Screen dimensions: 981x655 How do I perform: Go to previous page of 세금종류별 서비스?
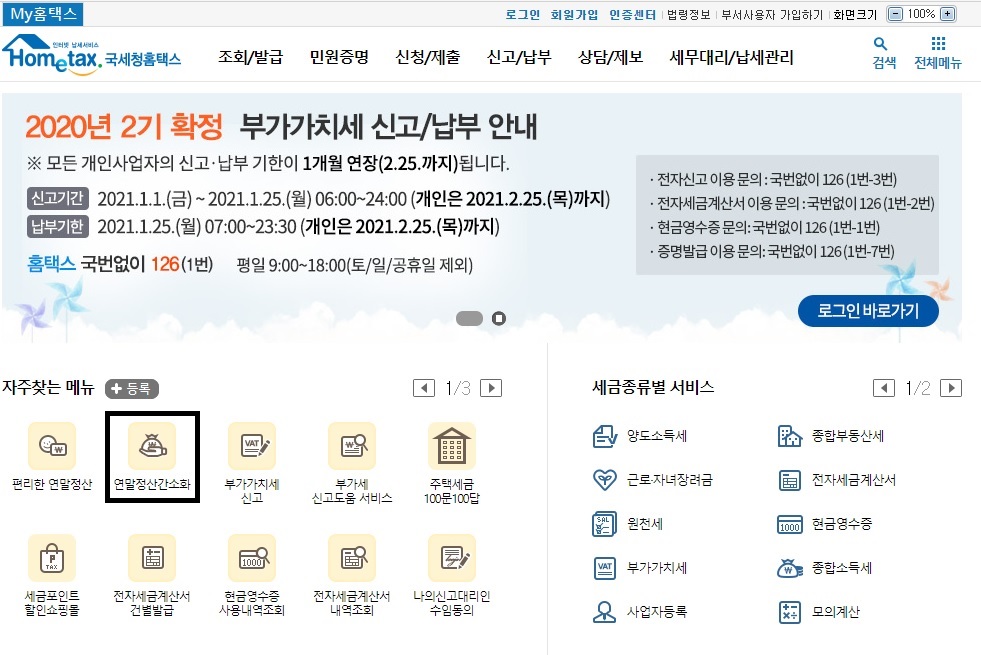[884, 388]
